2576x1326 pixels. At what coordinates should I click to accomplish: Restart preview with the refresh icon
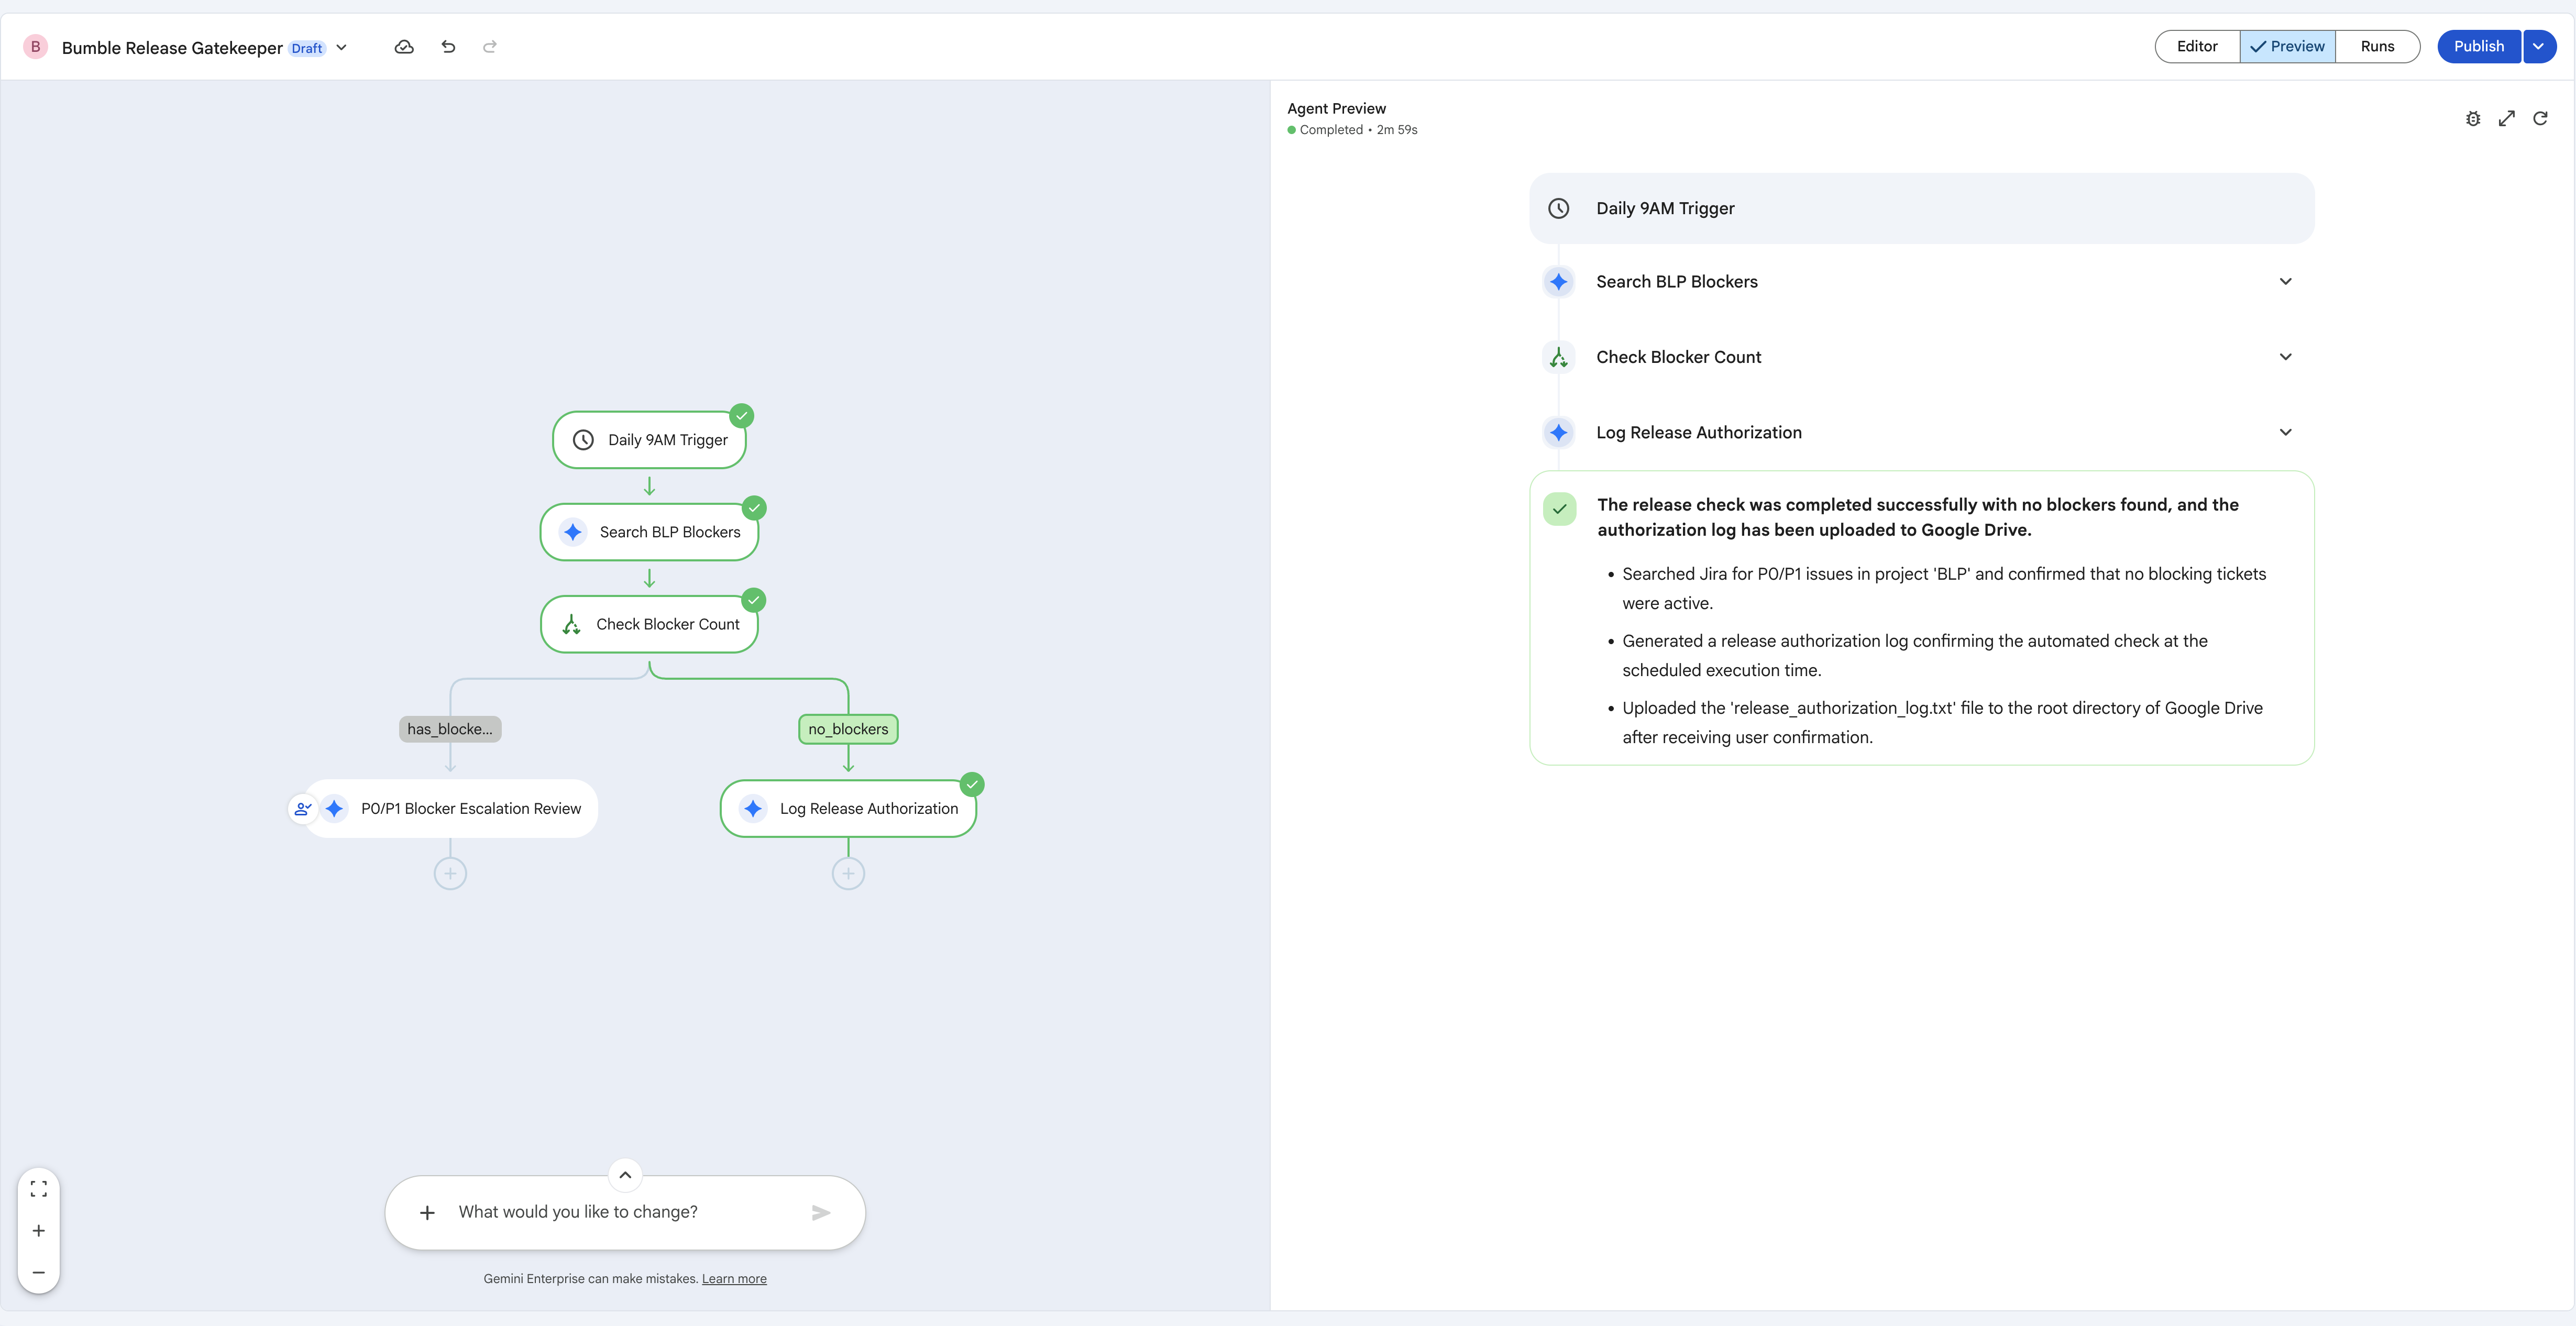click(x=2540, y=119)
